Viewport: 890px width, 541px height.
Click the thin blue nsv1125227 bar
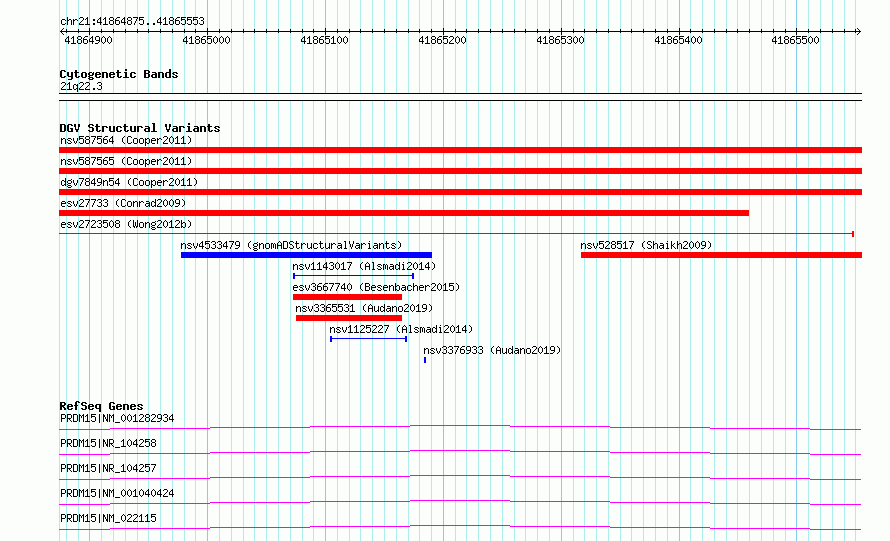368,339
